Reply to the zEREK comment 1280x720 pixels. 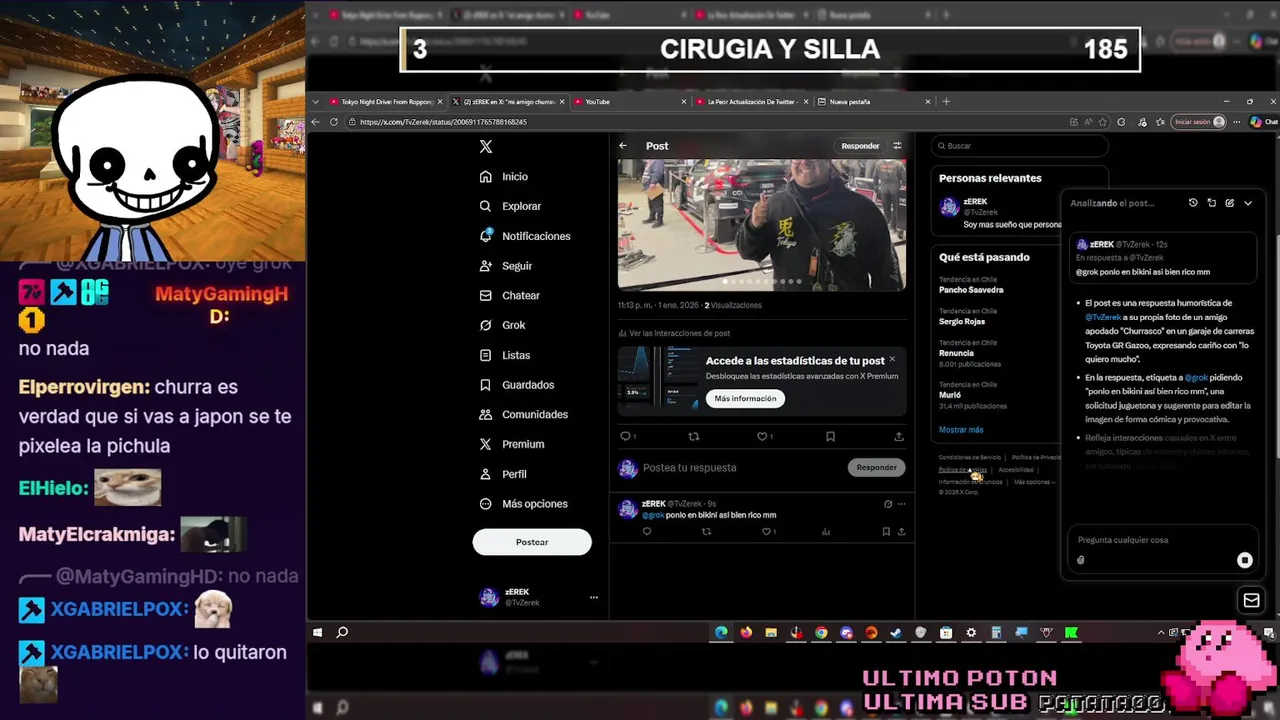click(647, 532)
